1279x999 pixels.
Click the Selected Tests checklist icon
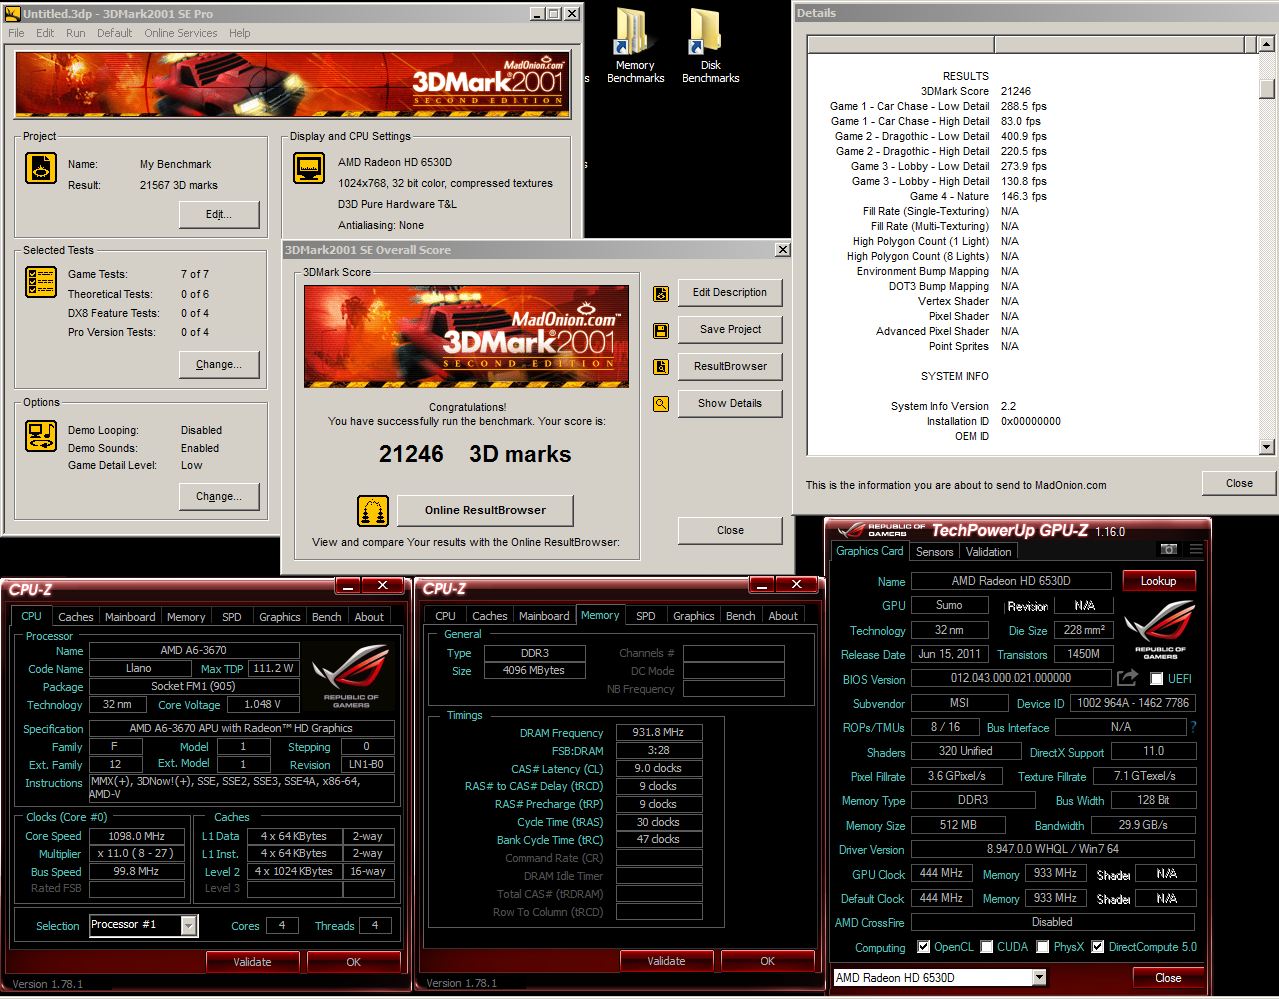pyautogui.click(x=41, y=283)
